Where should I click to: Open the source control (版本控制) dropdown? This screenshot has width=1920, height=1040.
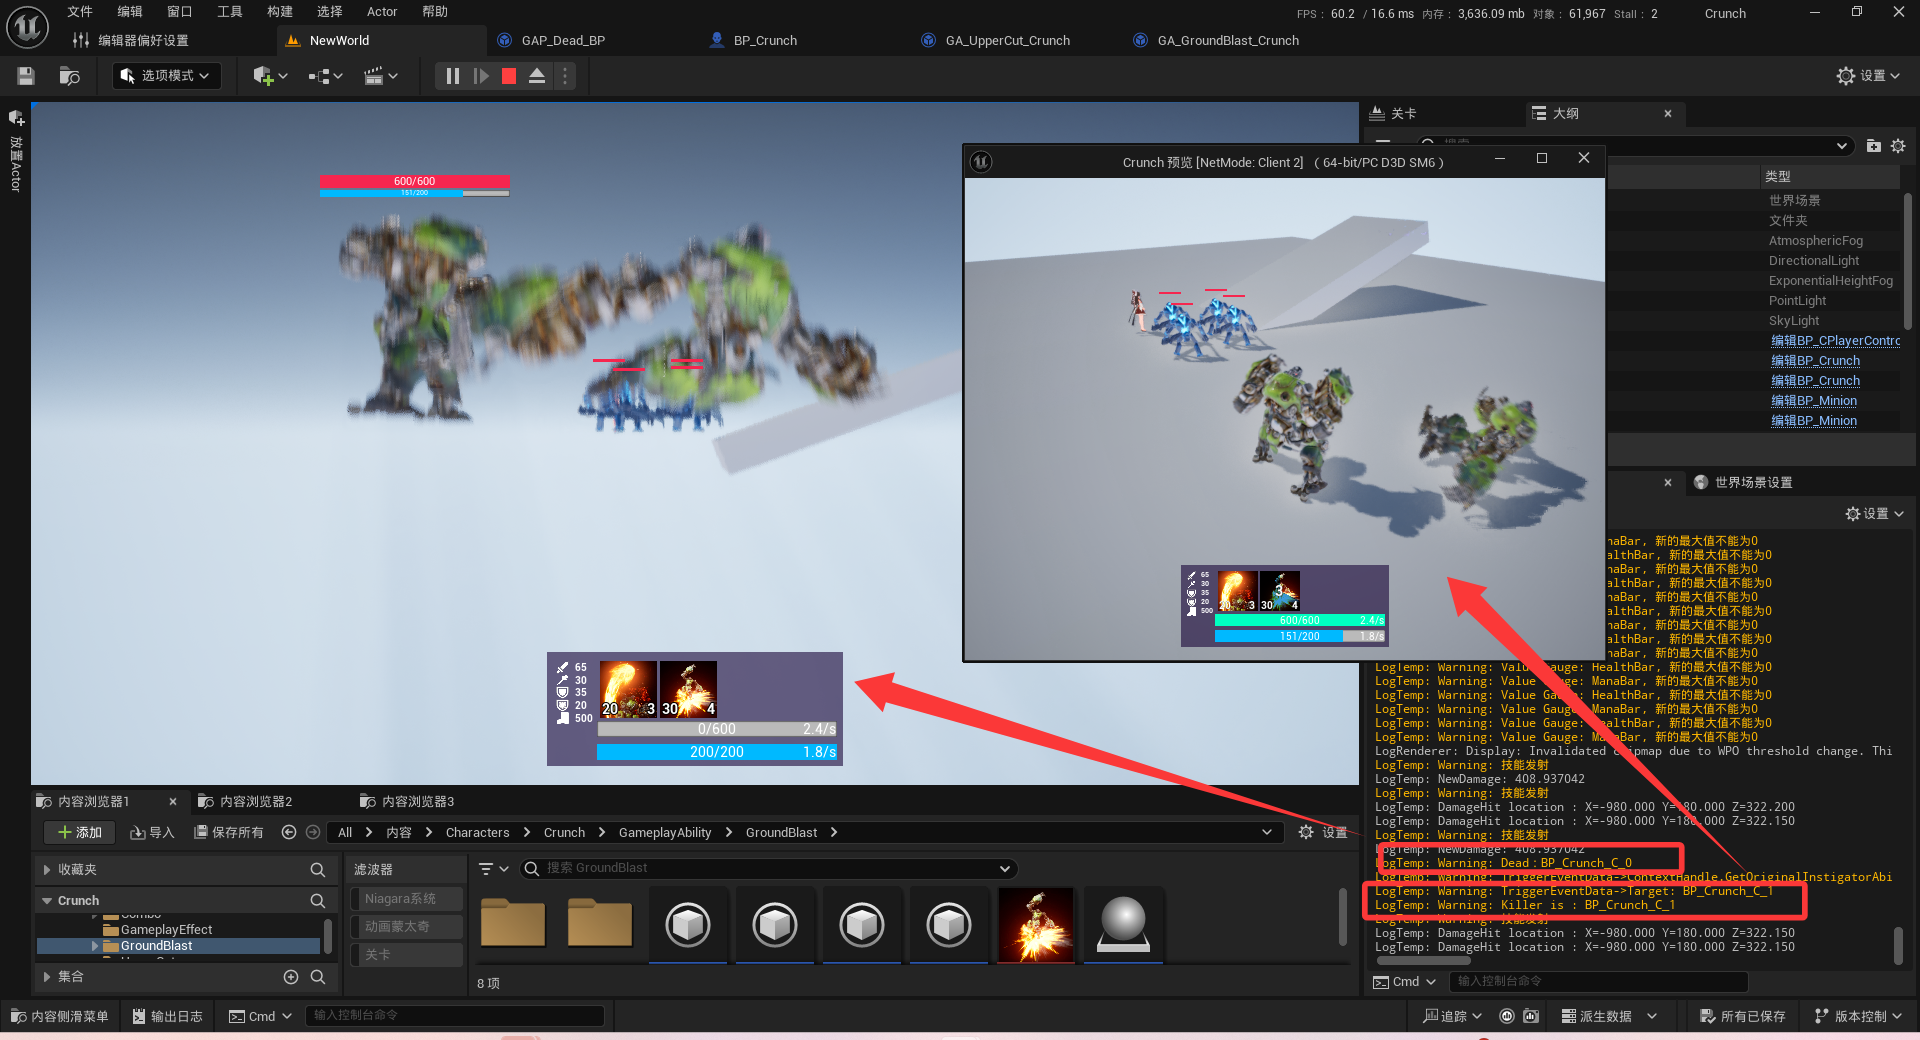coord(1859,1016)
